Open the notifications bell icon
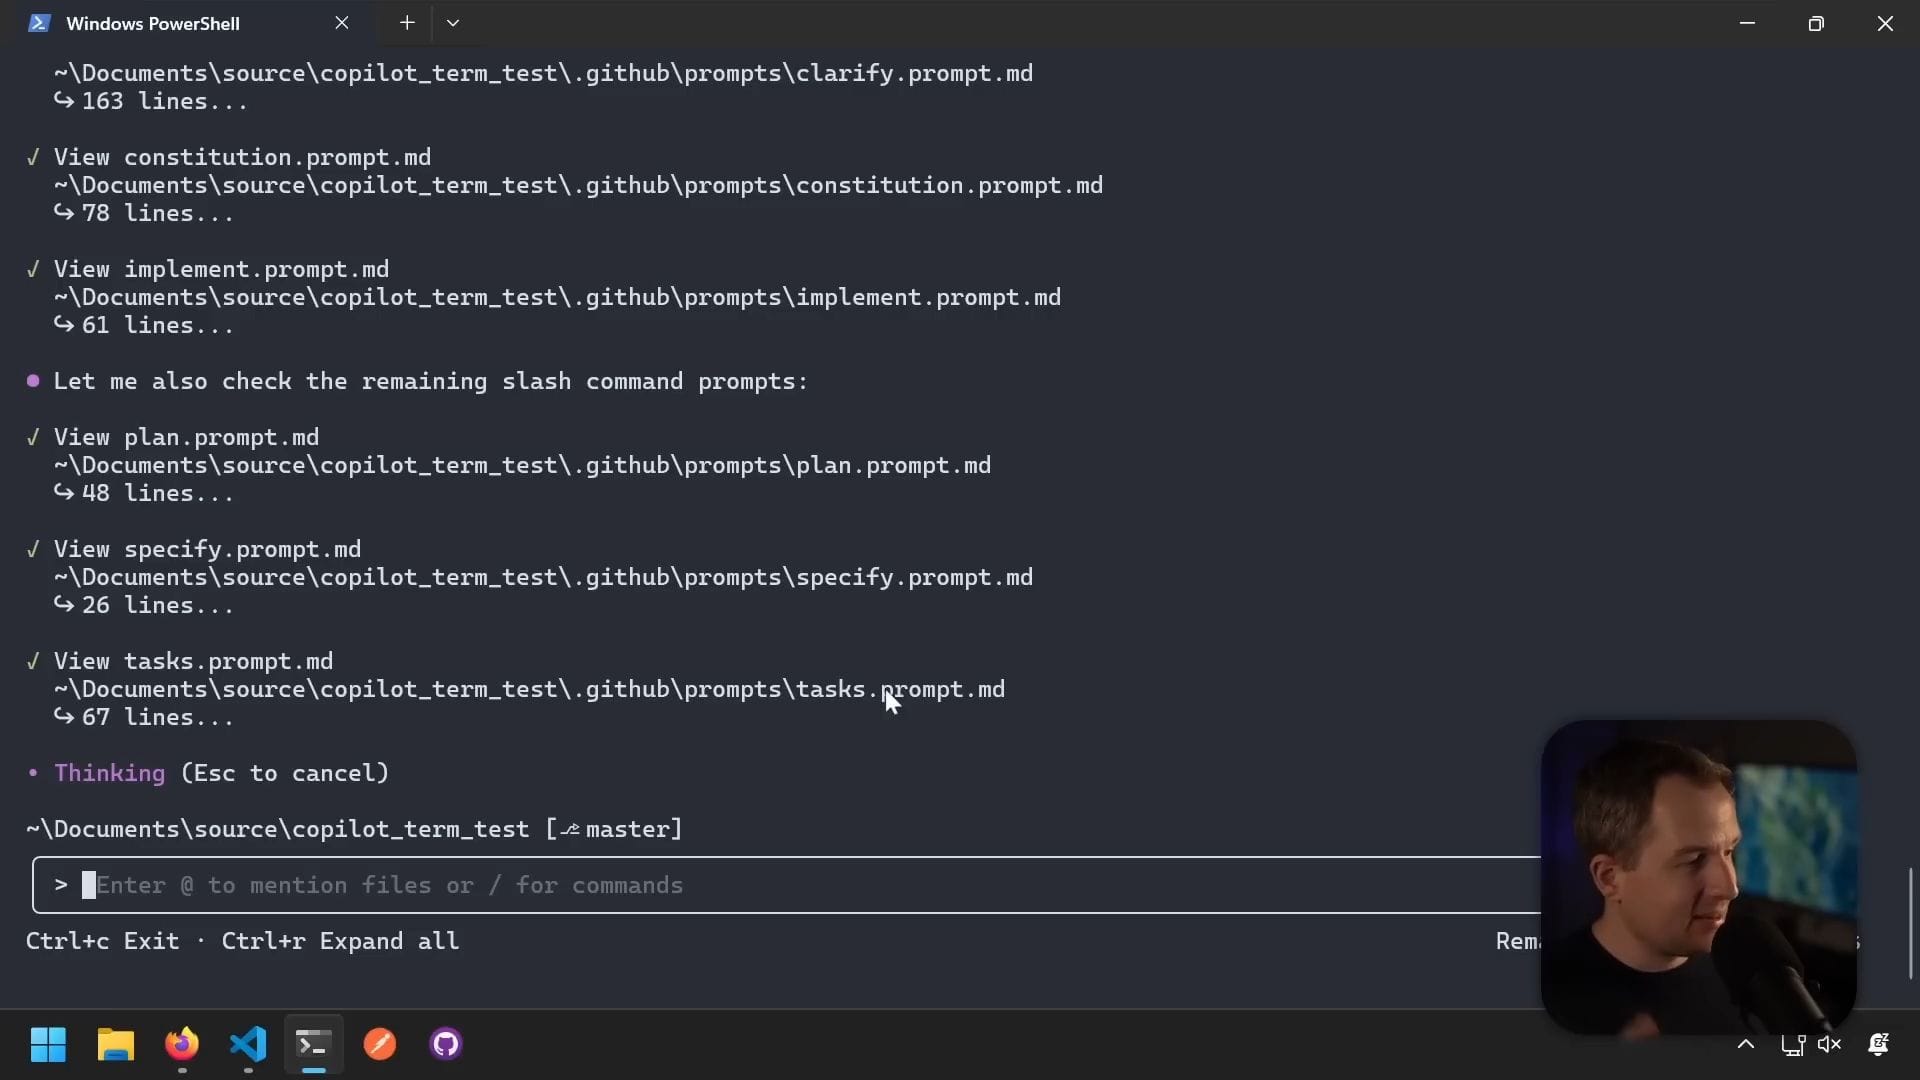This screenshot has width=1920, height=1080. pyautogui.click(x=1878, y=1045)
